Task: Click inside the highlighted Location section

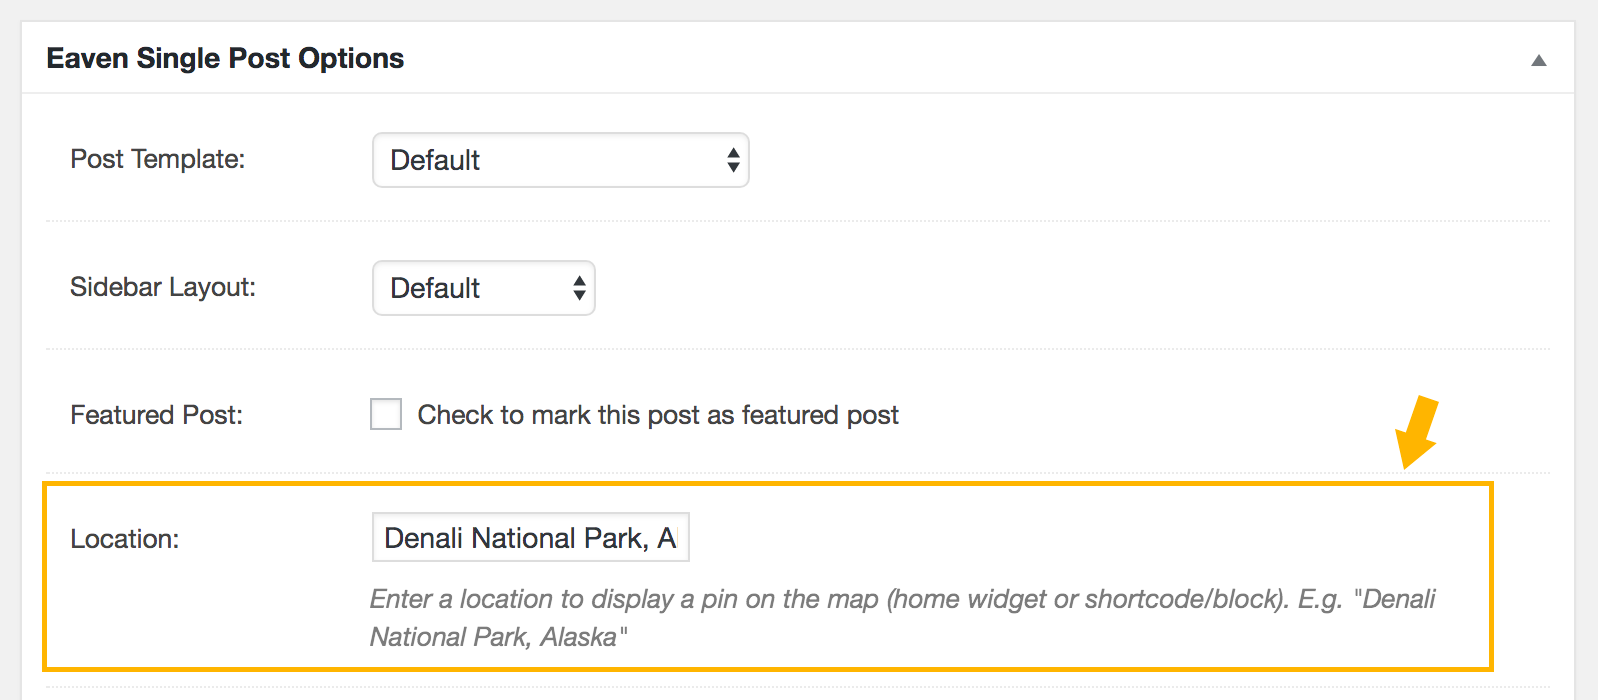Action: point(770,575)
